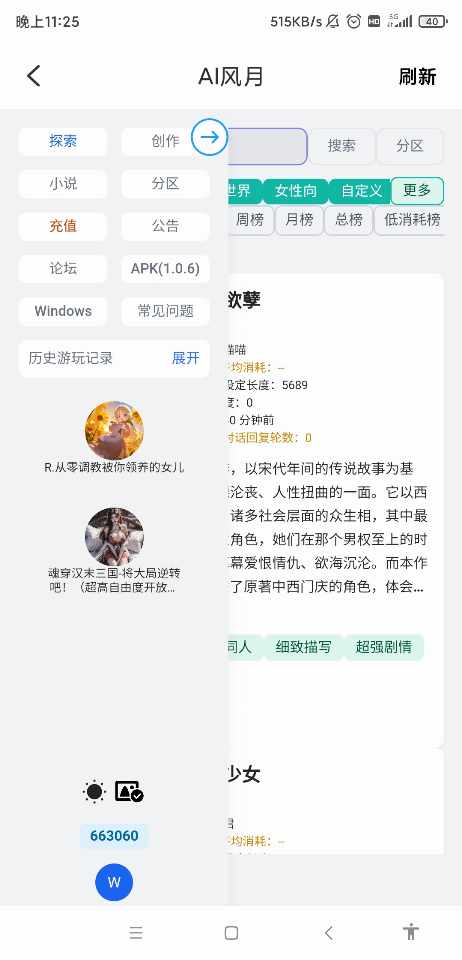Select the 探索 menu item
This screenshot has width=462, height=960.
point(63,141)
